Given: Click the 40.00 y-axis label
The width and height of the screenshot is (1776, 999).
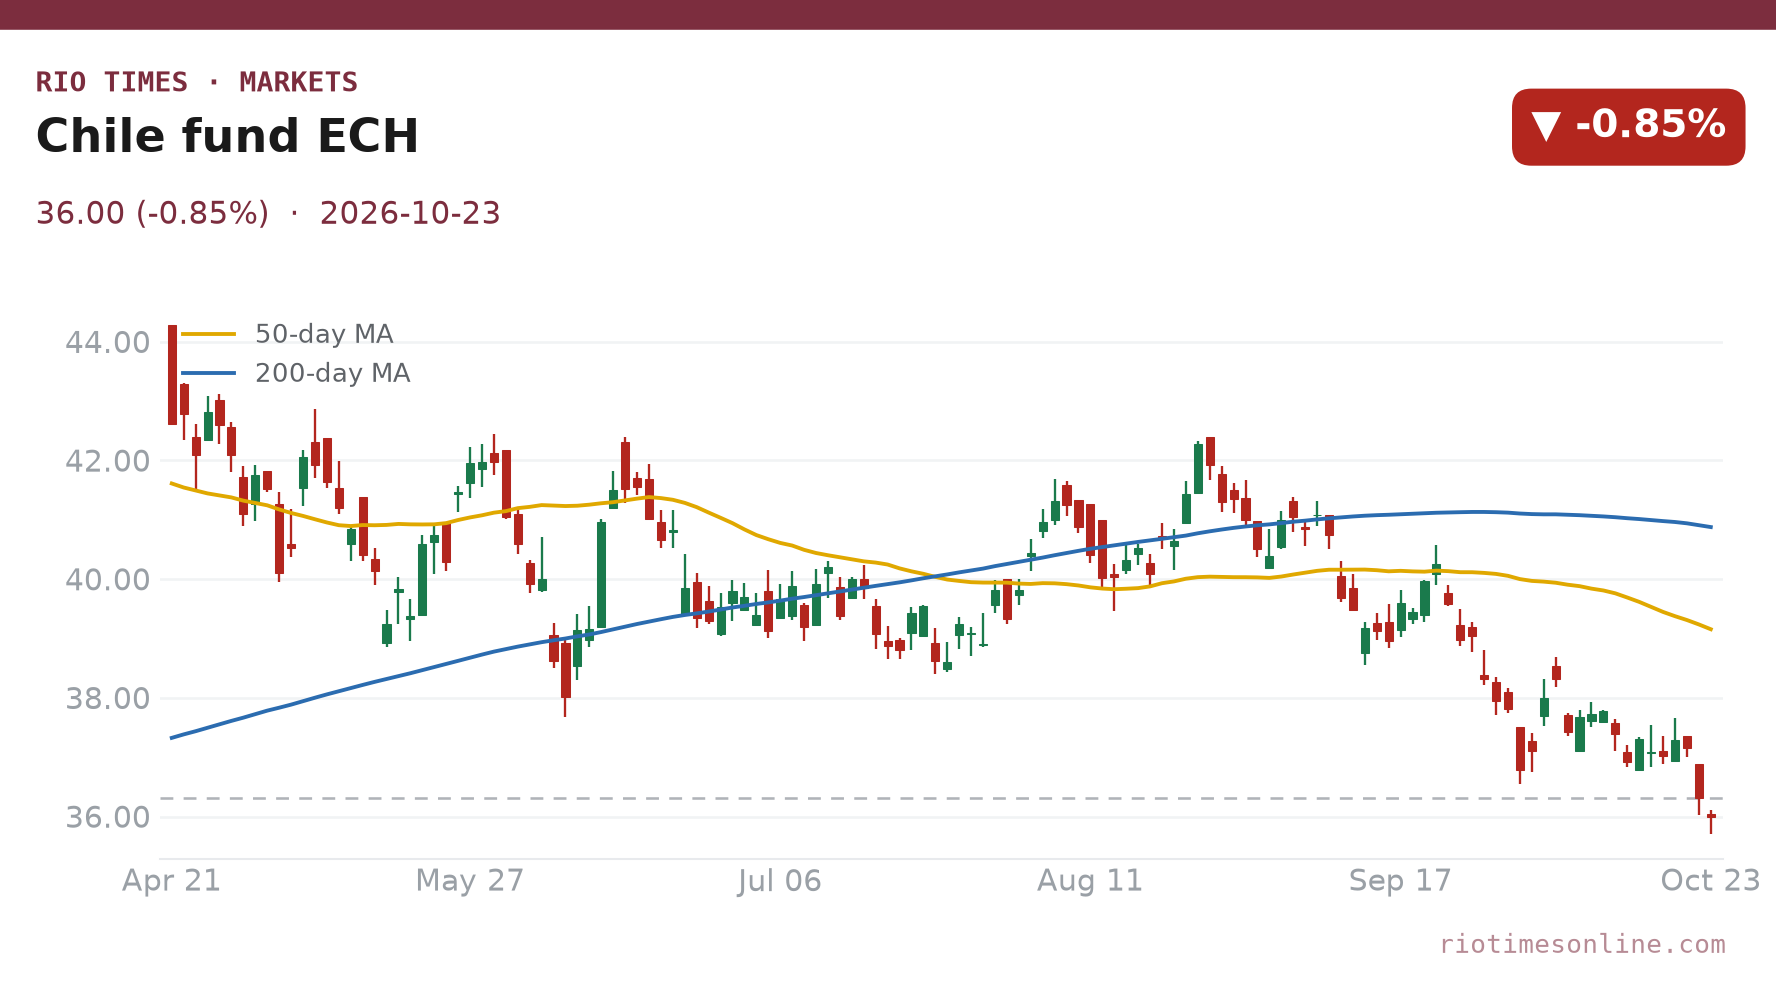Looking at the screenshot, I should click(108, 580).
